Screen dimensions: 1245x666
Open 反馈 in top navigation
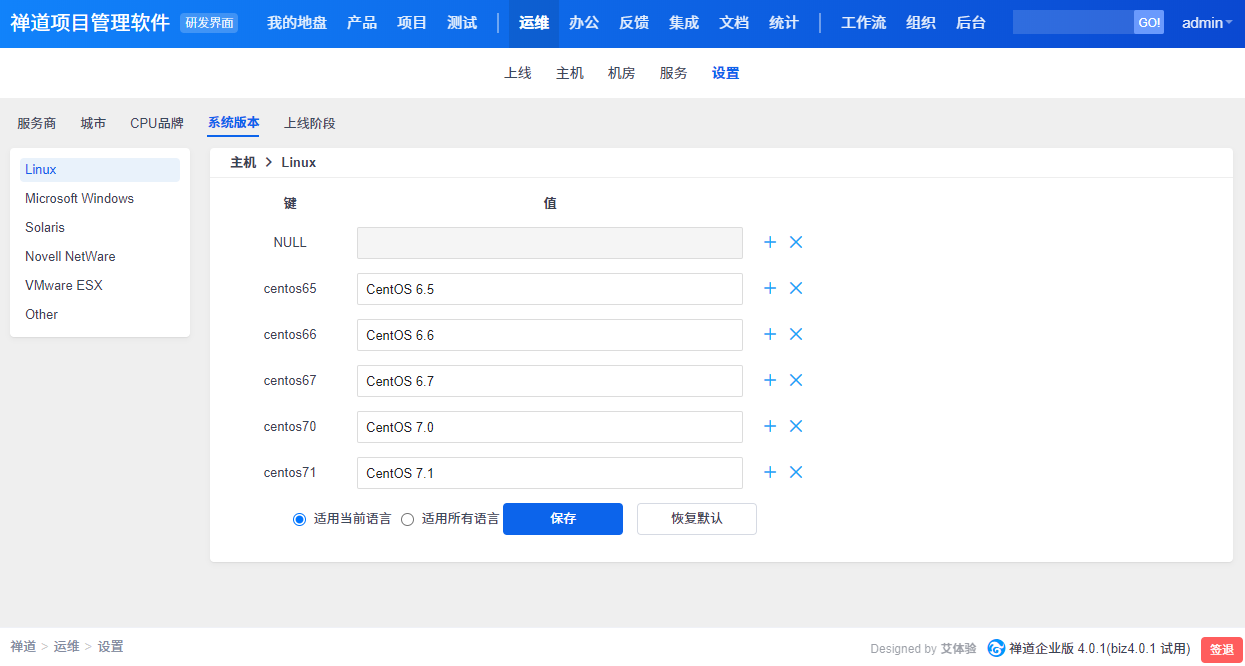634,23
